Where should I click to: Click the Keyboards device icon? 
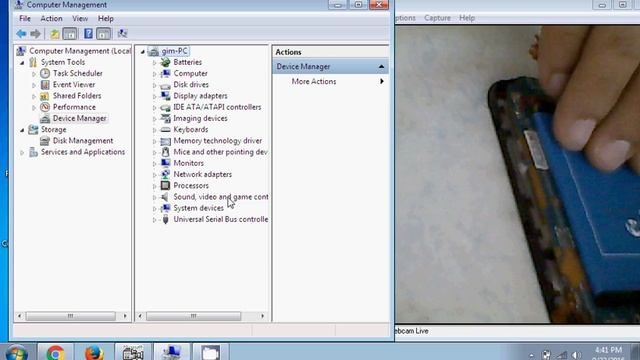[x=165, y=130]
